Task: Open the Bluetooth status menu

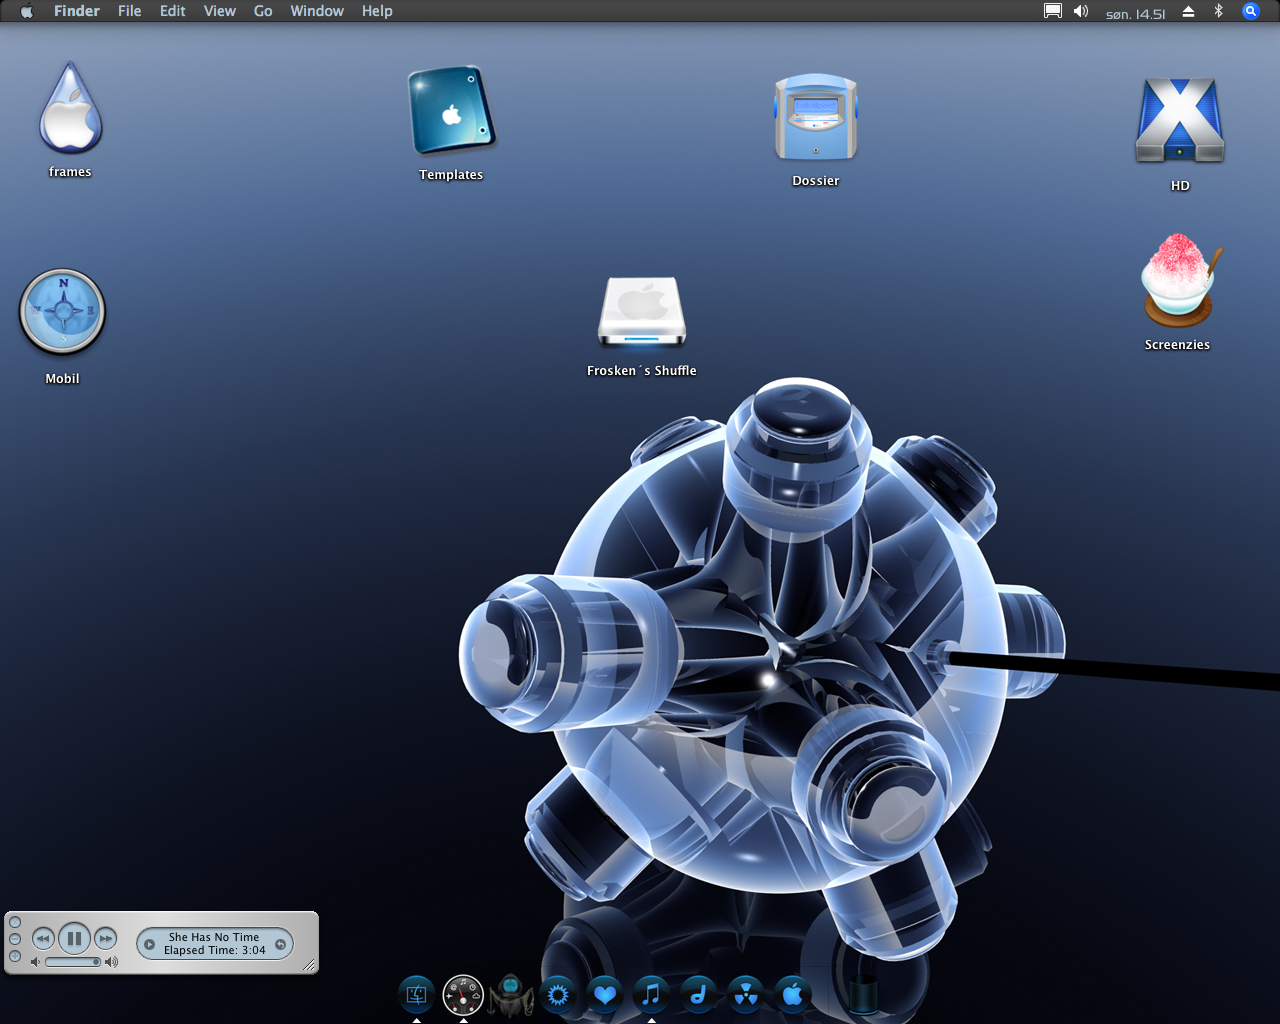Action: click(x=1219, y=11)
